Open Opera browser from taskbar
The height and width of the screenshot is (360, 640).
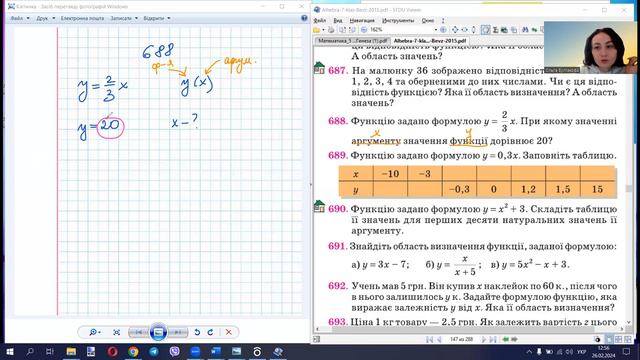[x=113, y=351]
